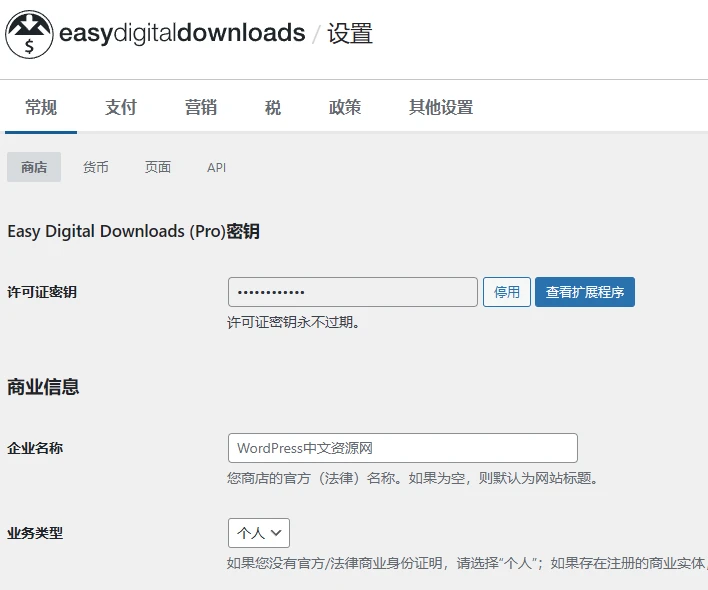Select the 政策 tab
The width and height of the screenshot is (708, 590).
point(345,107)
